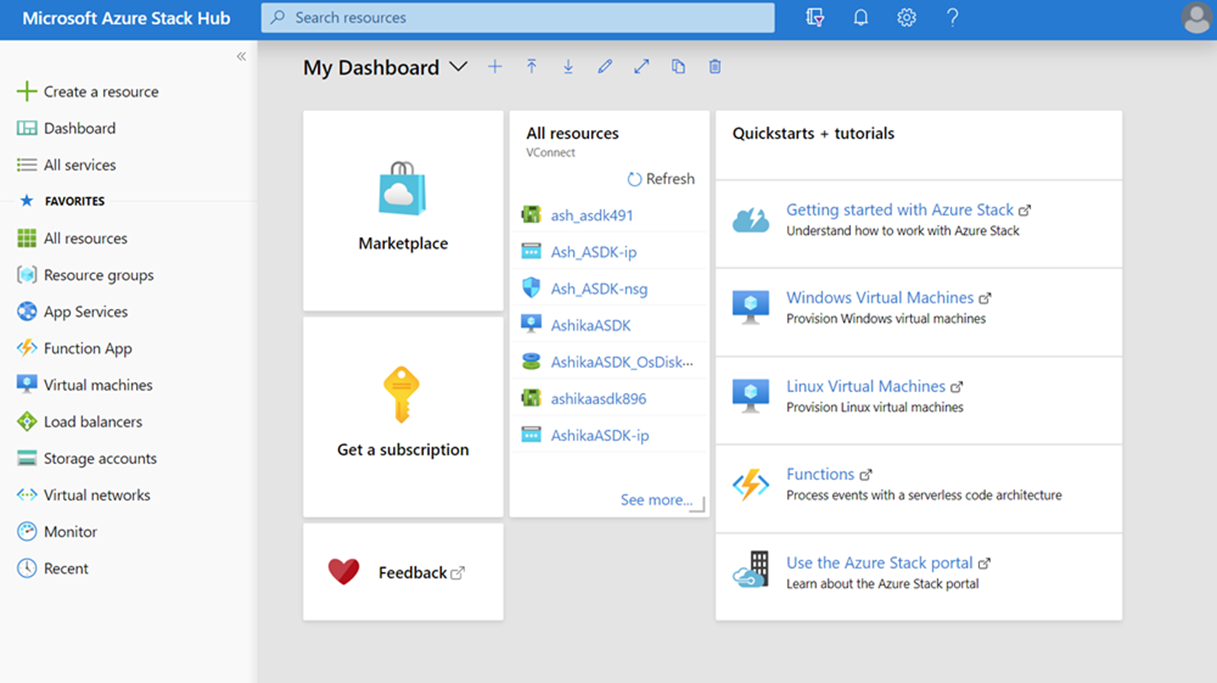Click the FAVORITES star header
The image size is (1217, 683).
[x=62, y=201]
